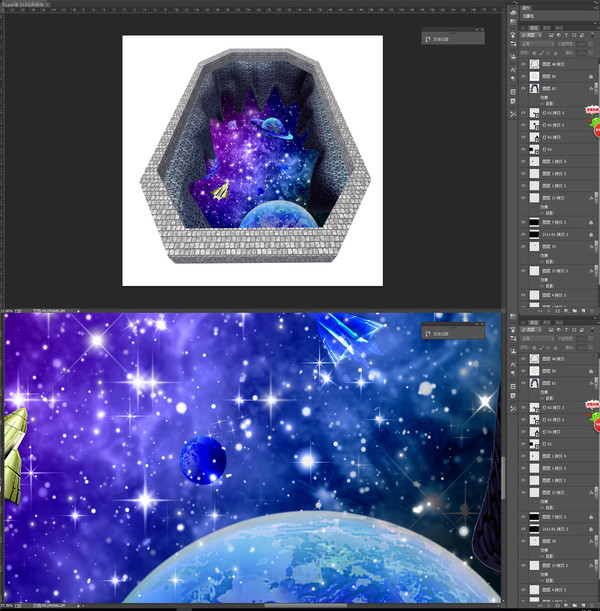Create a new layer from the upper Layers panel
This screenshot has width=600, height=611.
583,311
